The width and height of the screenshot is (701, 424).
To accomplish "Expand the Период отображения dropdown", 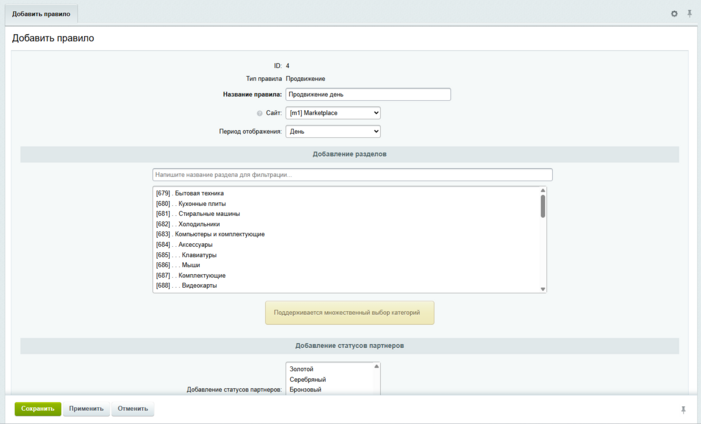I will 333,131.
